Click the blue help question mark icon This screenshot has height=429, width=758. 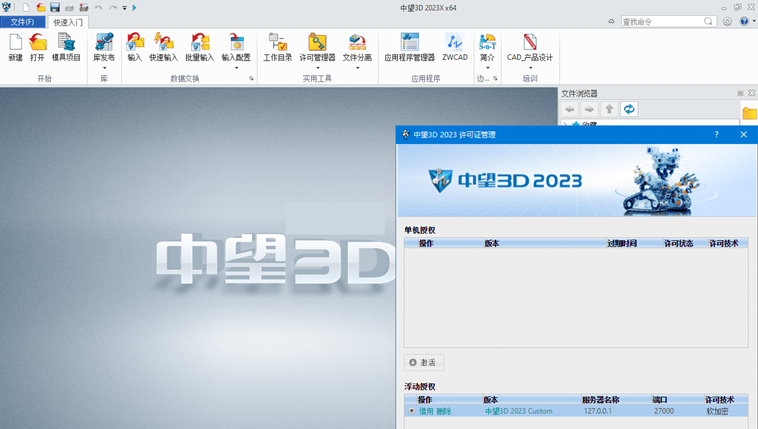point(744,21)
